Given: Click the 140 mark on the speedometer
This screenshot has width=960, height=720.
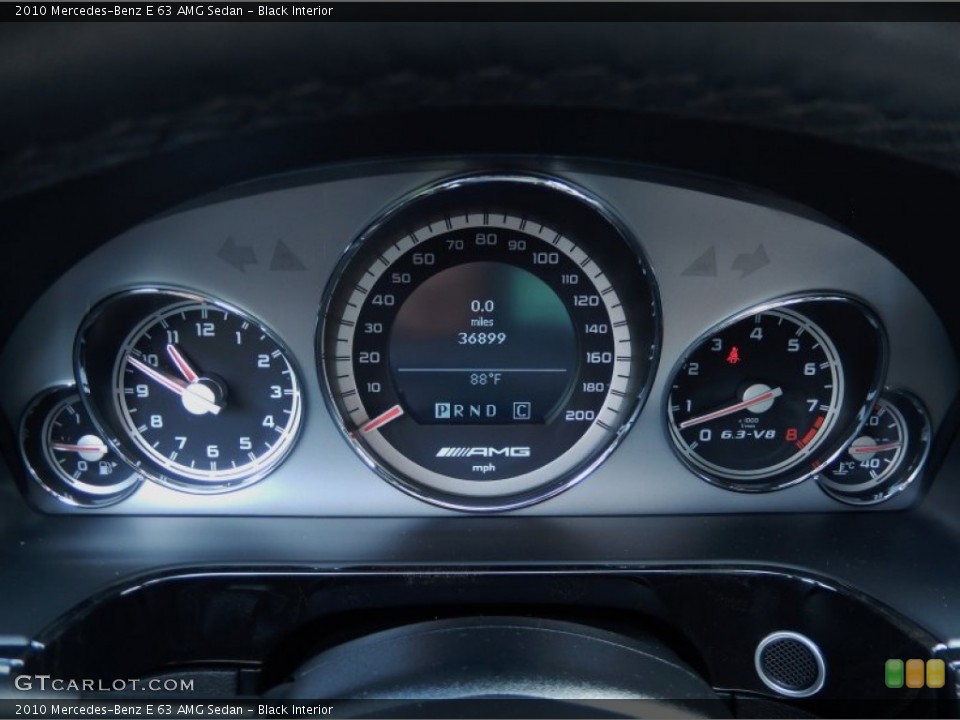Looking at the screenshot, I should (596, 329).
